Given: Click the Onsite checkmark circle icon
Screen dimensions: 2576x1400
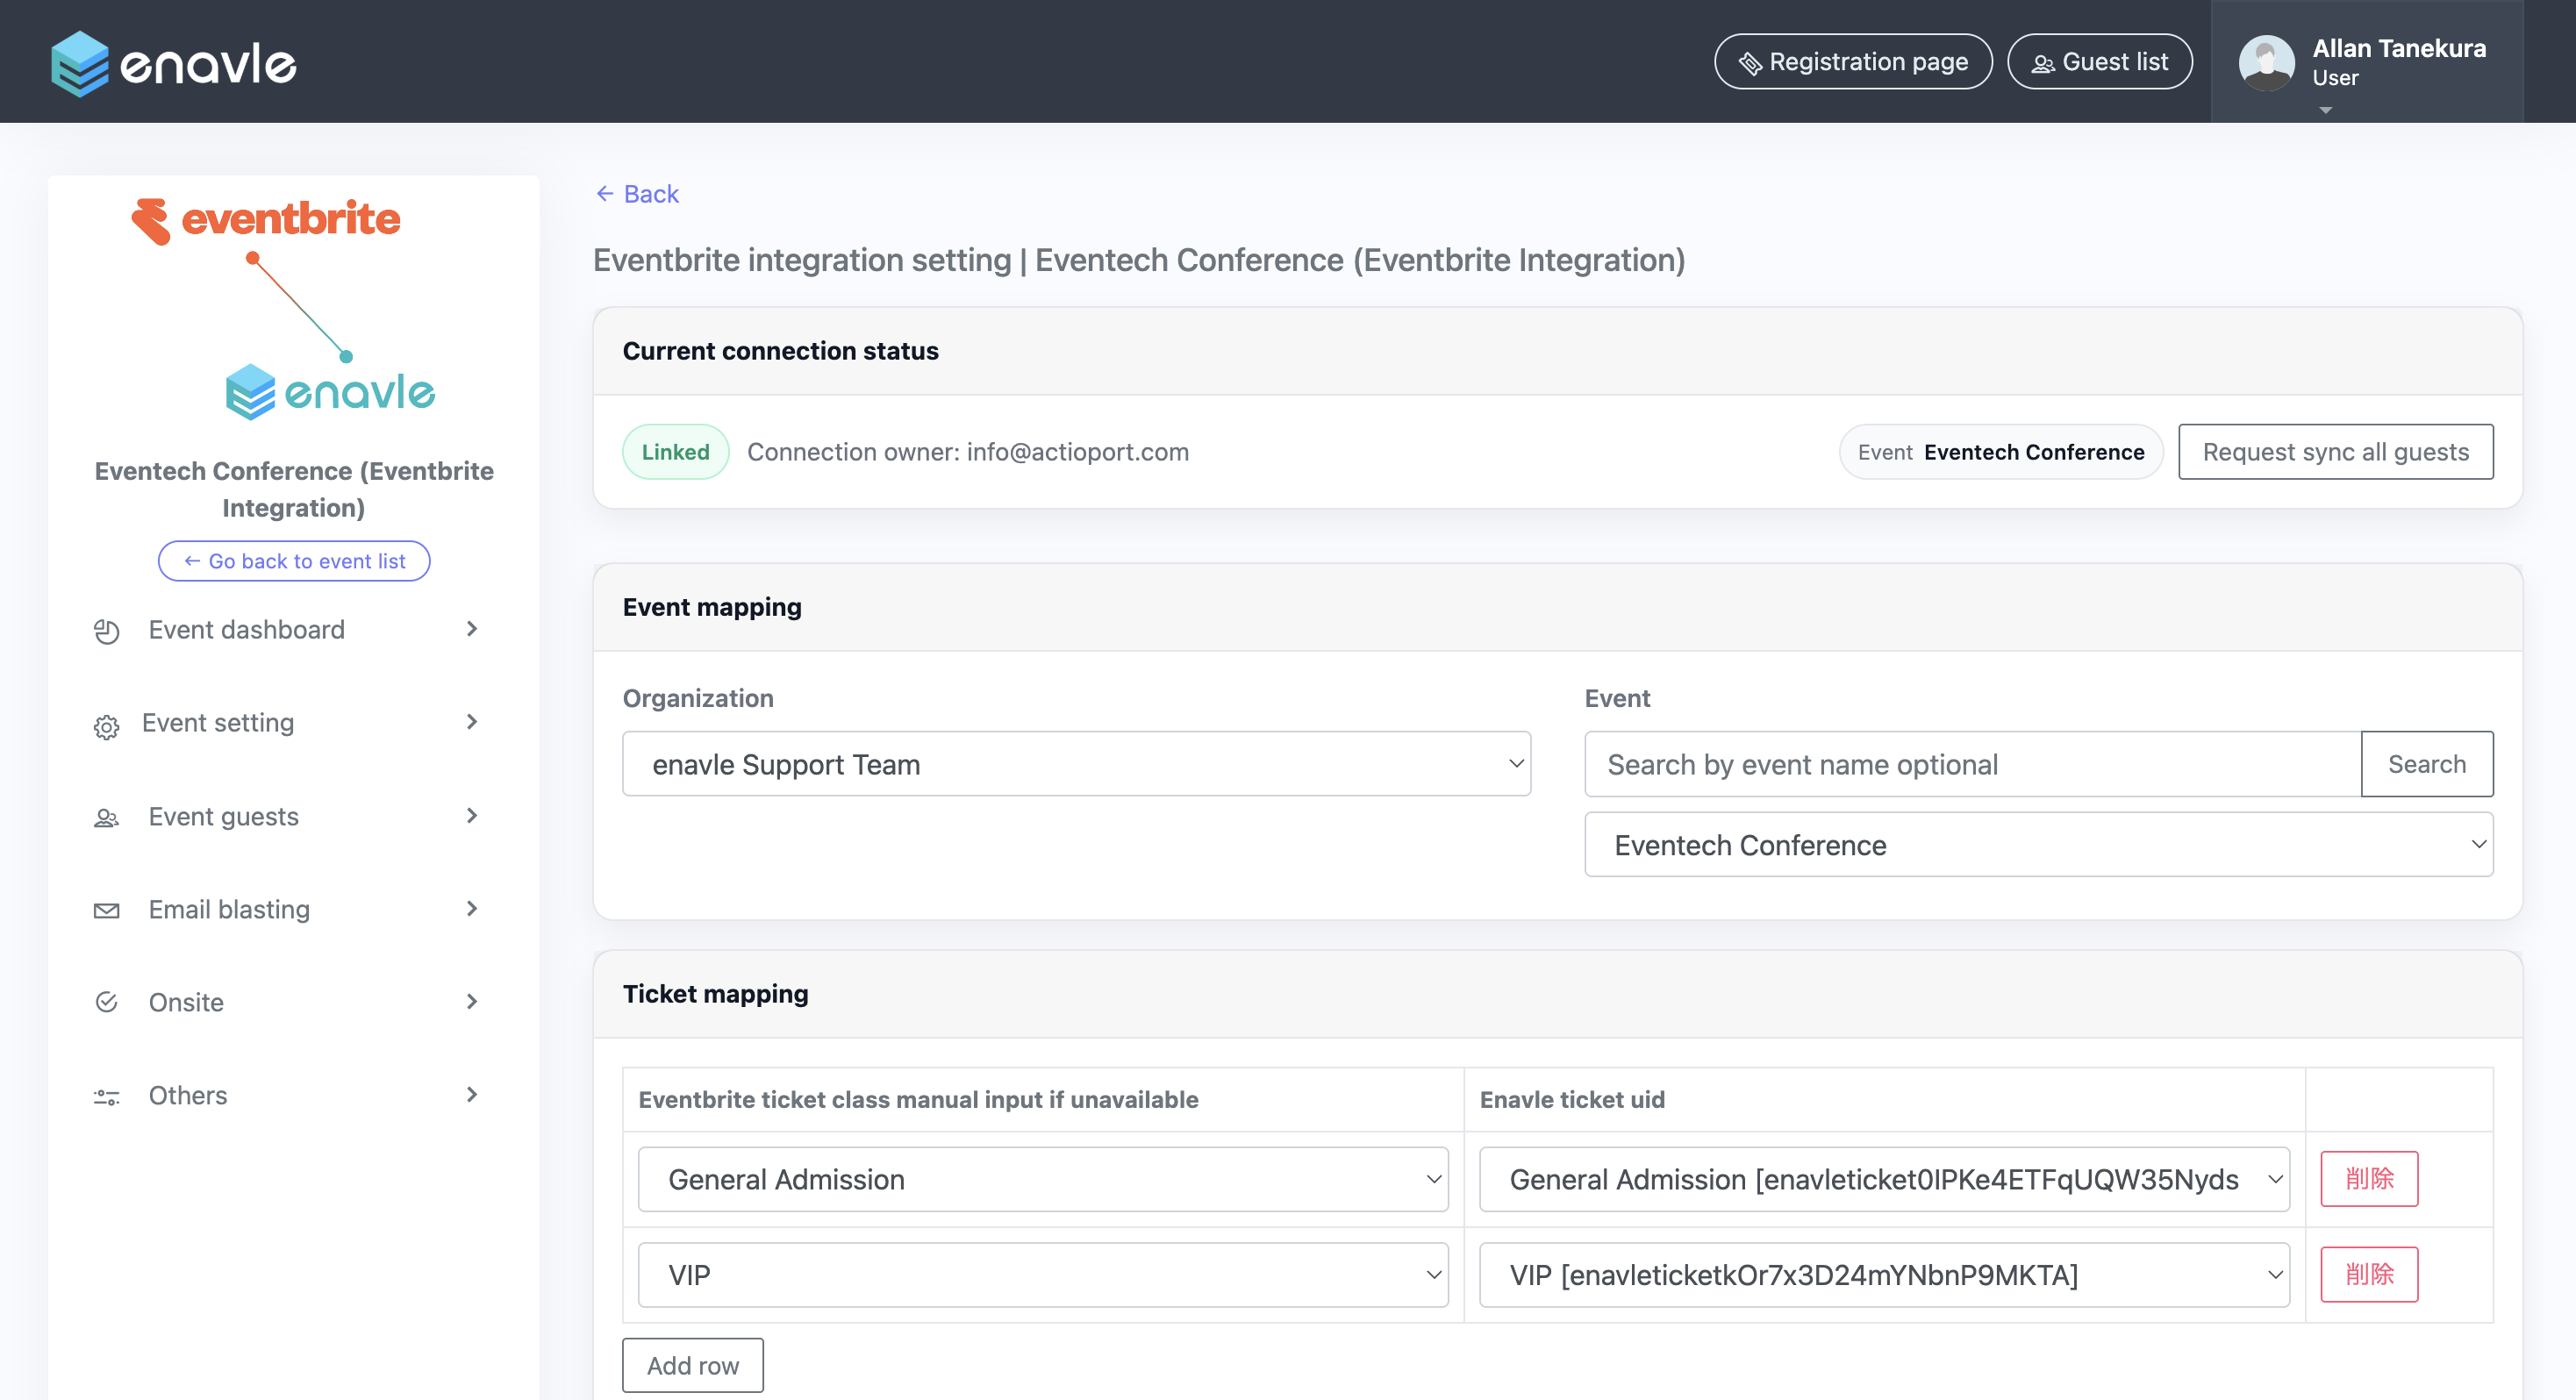Looking at the screenshot, I should [106, 1002].
